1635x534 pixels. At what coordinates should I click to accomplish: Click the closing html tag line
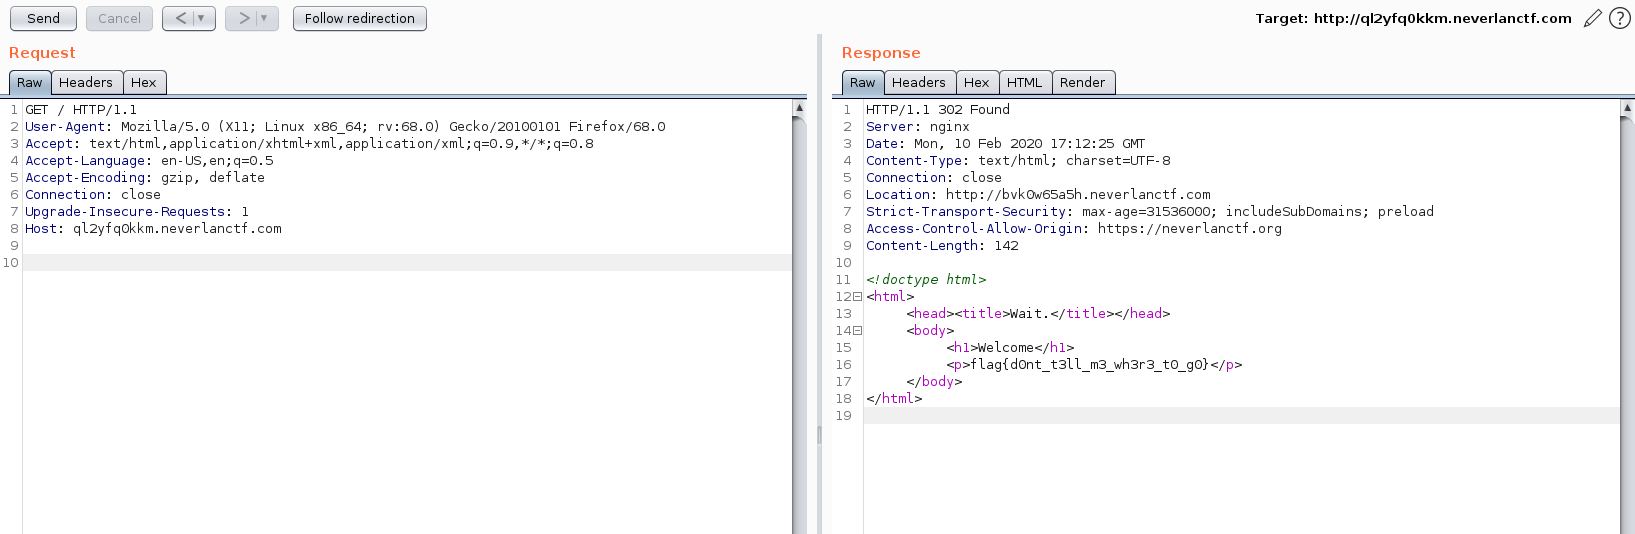894,399
